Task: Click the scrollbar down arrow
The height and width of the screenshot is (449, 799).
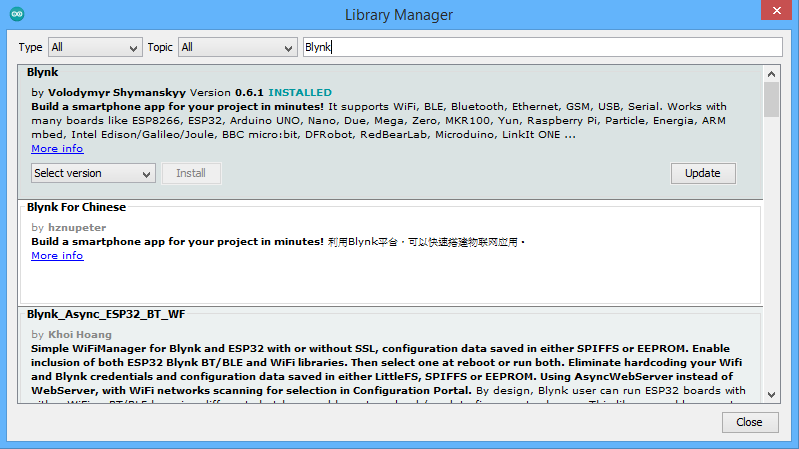Action: tap(771, 397)
